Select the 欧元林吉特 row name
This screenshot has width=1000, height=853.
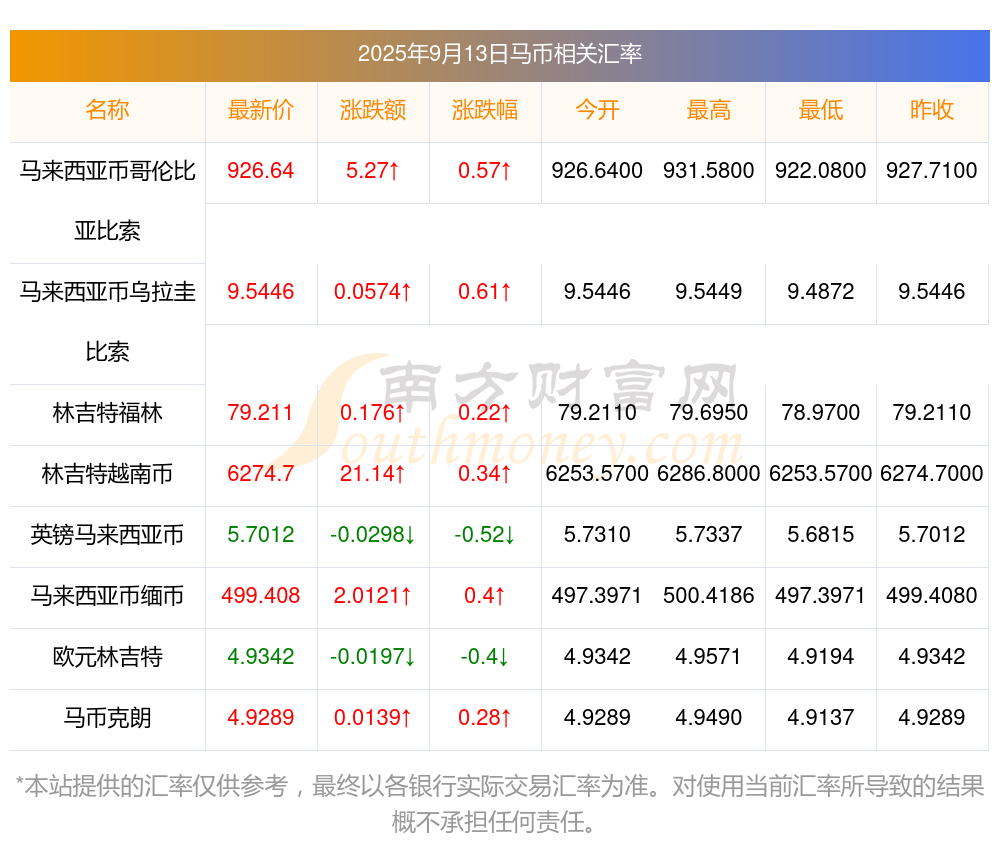click(x=107, y=657)
